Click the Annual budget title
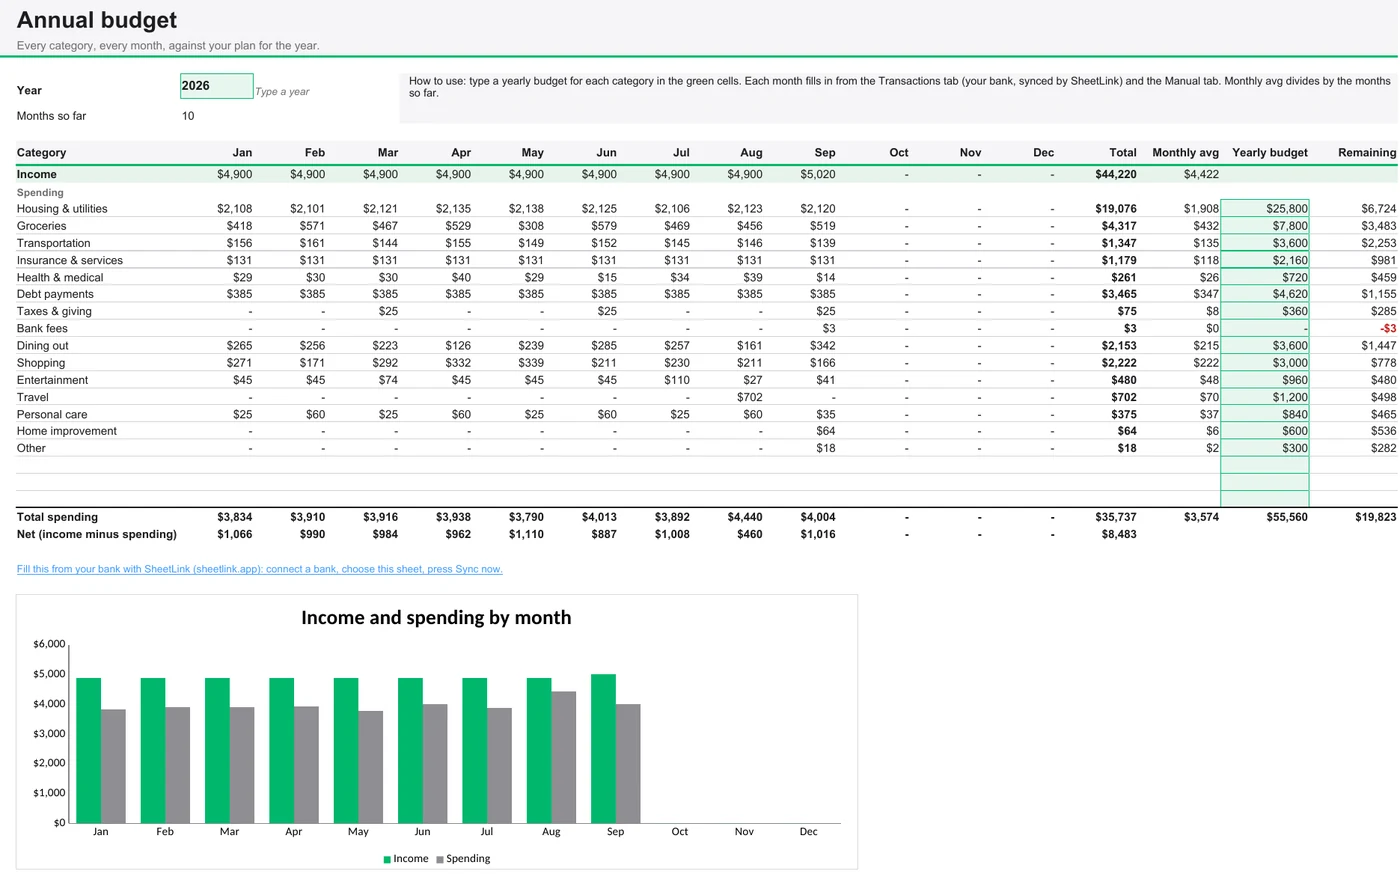The image size is (1400, 886). (x=97, y=20)
